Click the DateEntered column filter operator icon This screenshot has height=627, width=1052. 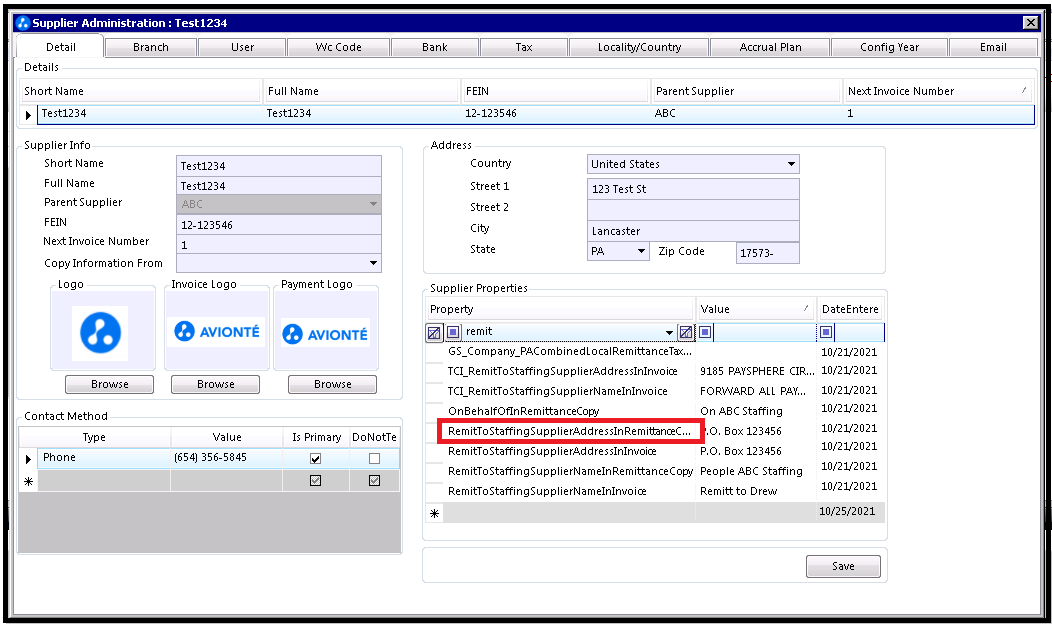[826, 332]
